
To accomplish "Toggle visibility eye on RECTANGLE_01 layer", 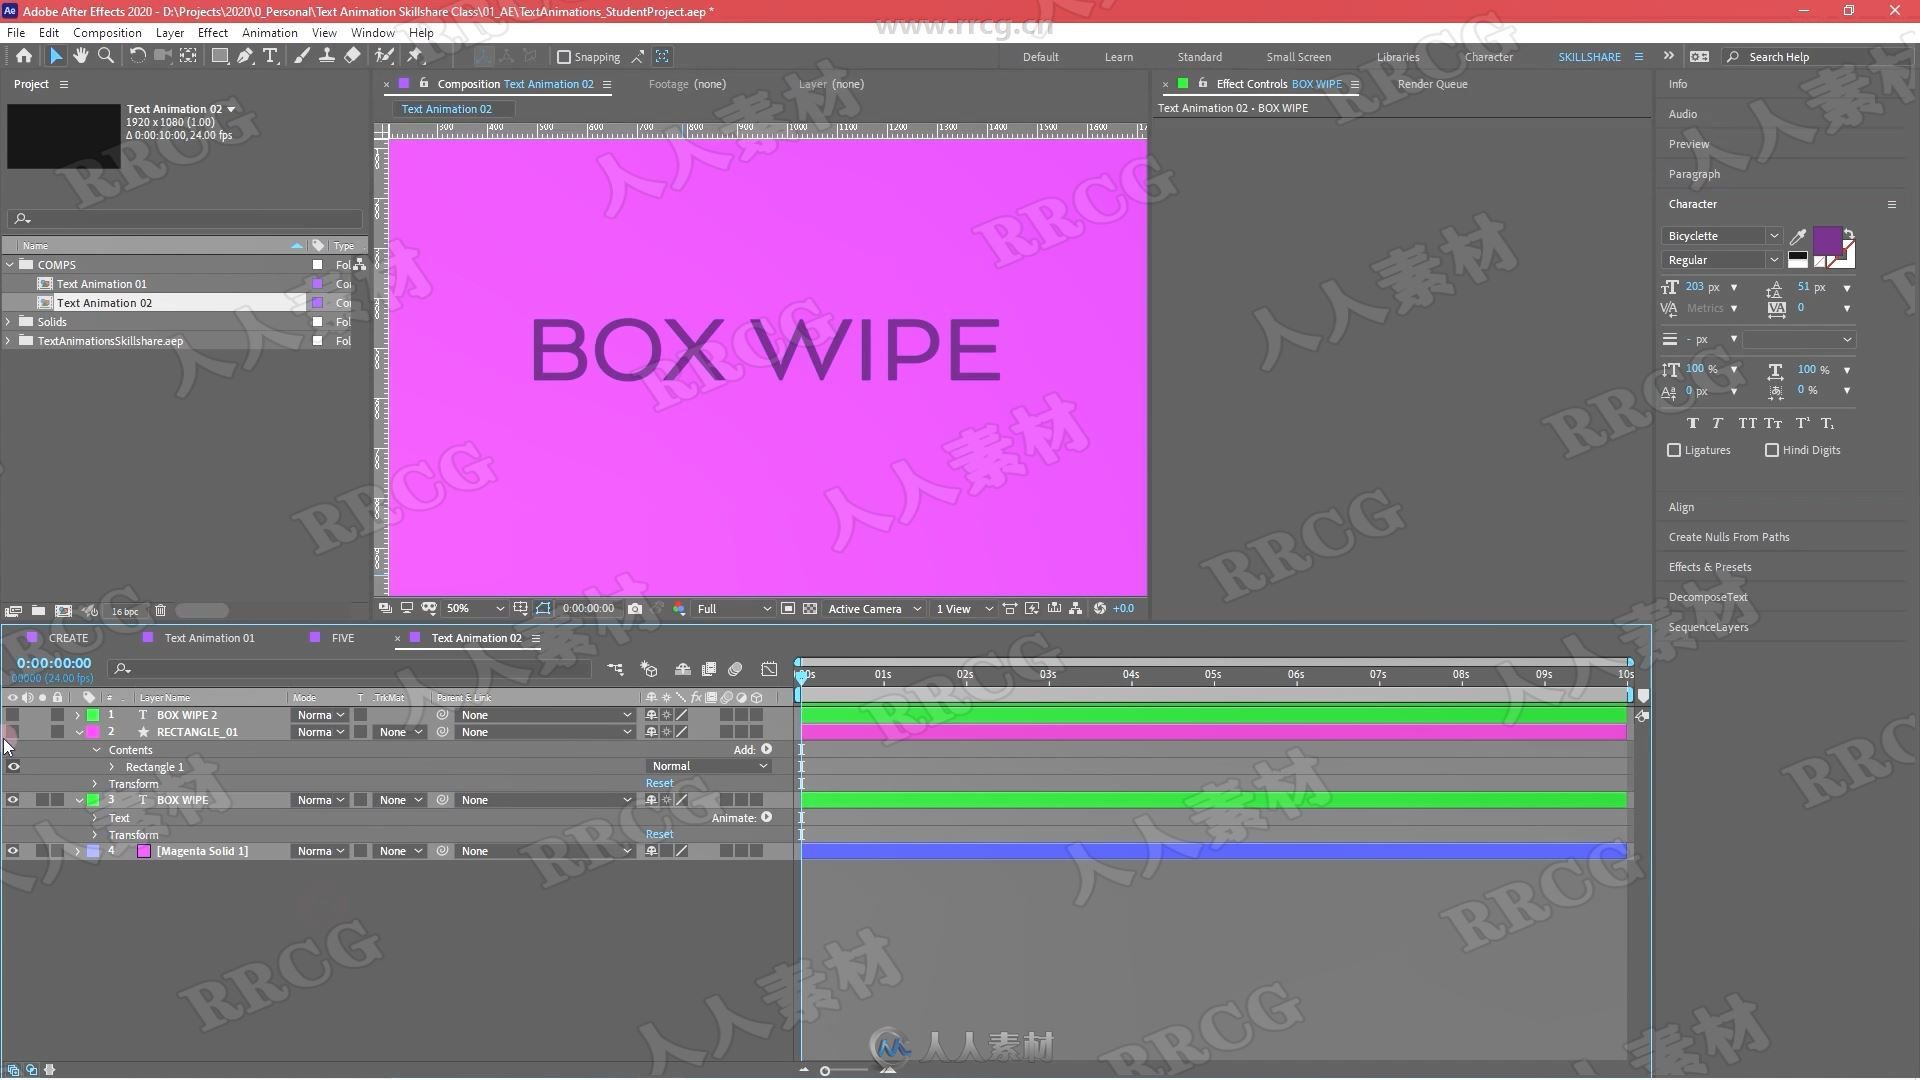I will pos(13,732).
